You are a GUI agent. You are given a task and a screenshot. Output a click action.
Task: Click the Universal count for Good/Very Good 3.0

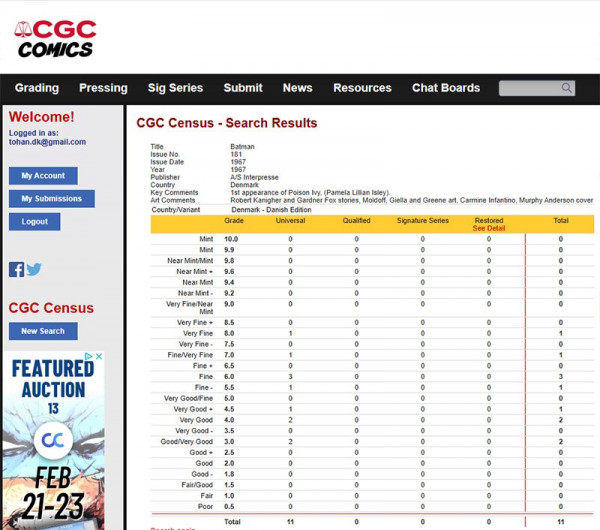[x=290, y=442]
